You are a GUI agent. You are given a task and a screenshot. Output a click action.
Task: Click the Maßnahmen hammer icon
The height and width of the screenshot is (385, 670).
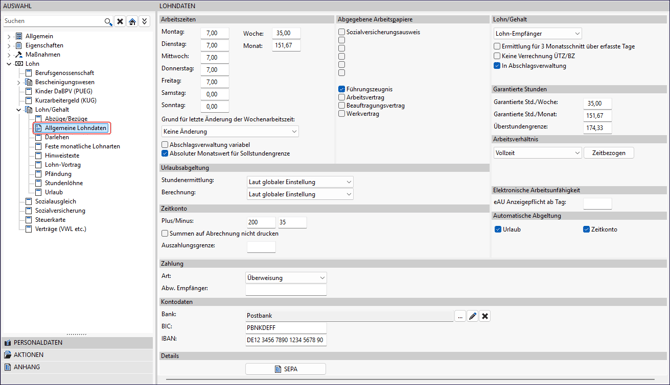click(19, 55)
